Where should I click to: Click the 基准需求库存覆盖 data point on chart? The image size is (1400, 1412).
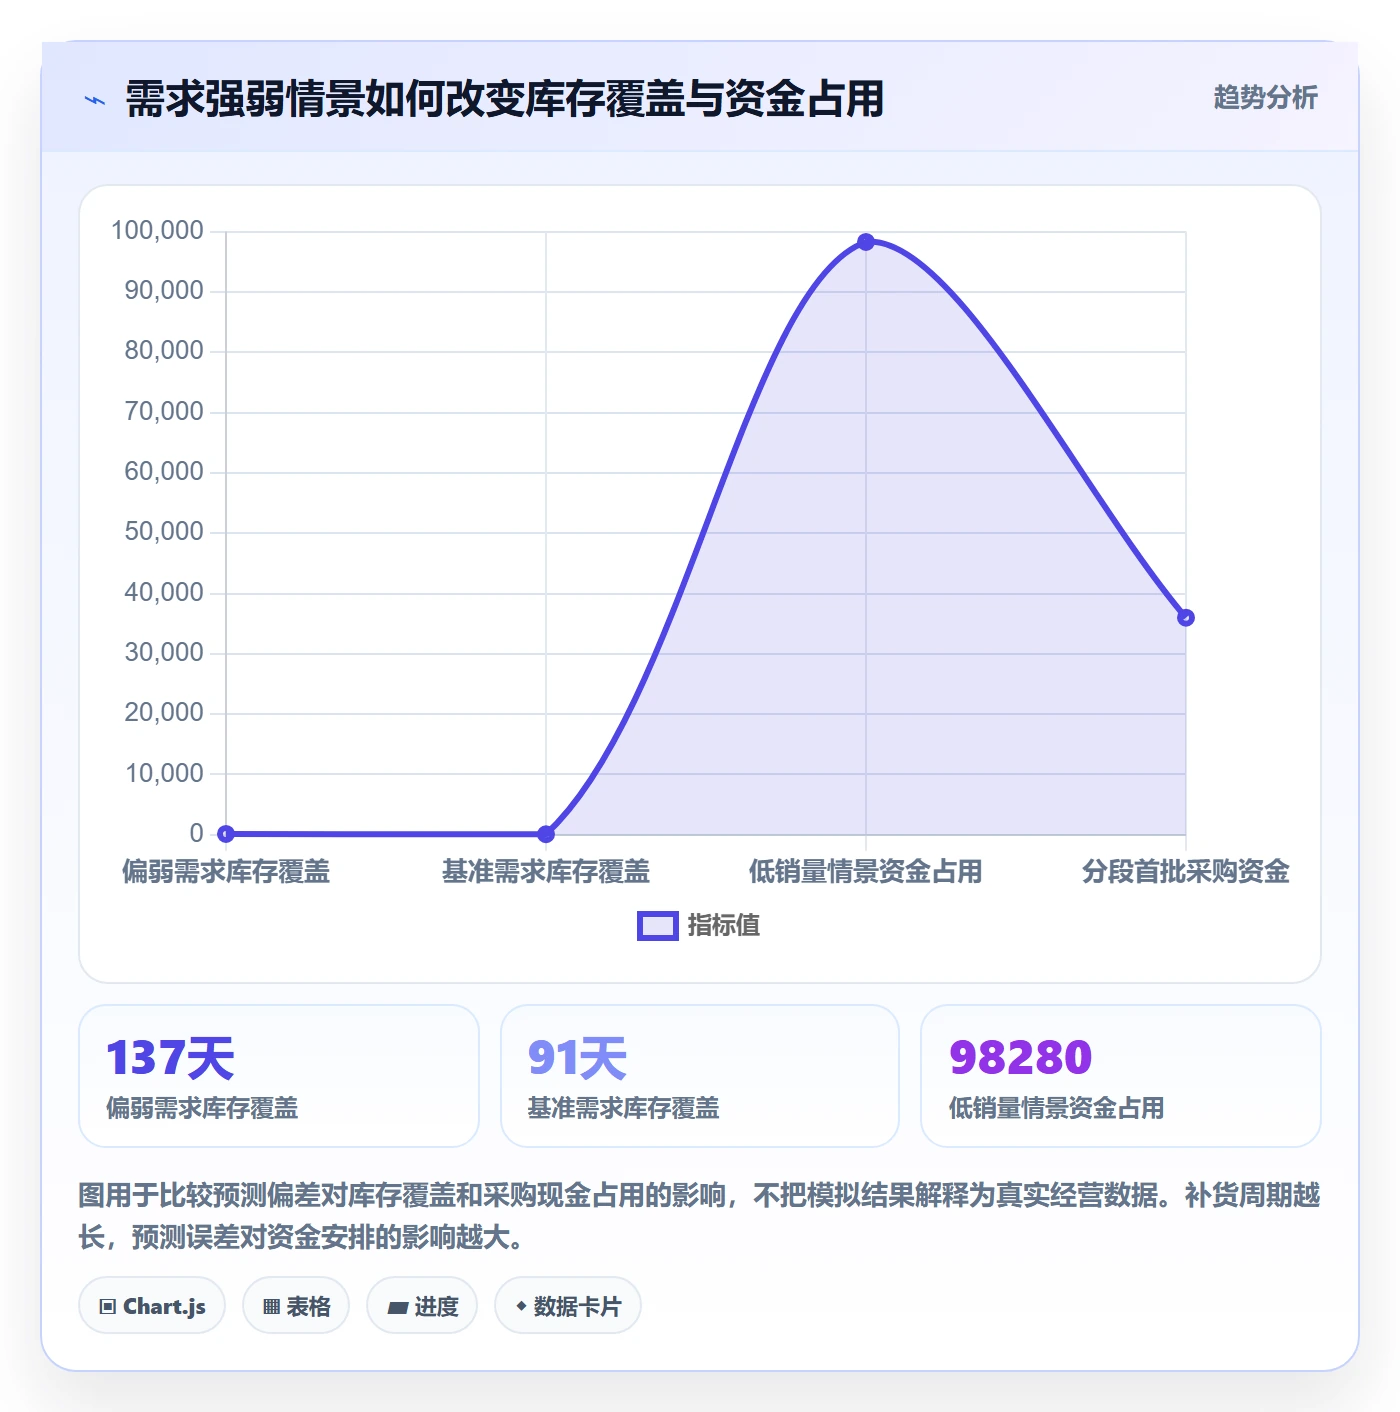click(546, 834)
